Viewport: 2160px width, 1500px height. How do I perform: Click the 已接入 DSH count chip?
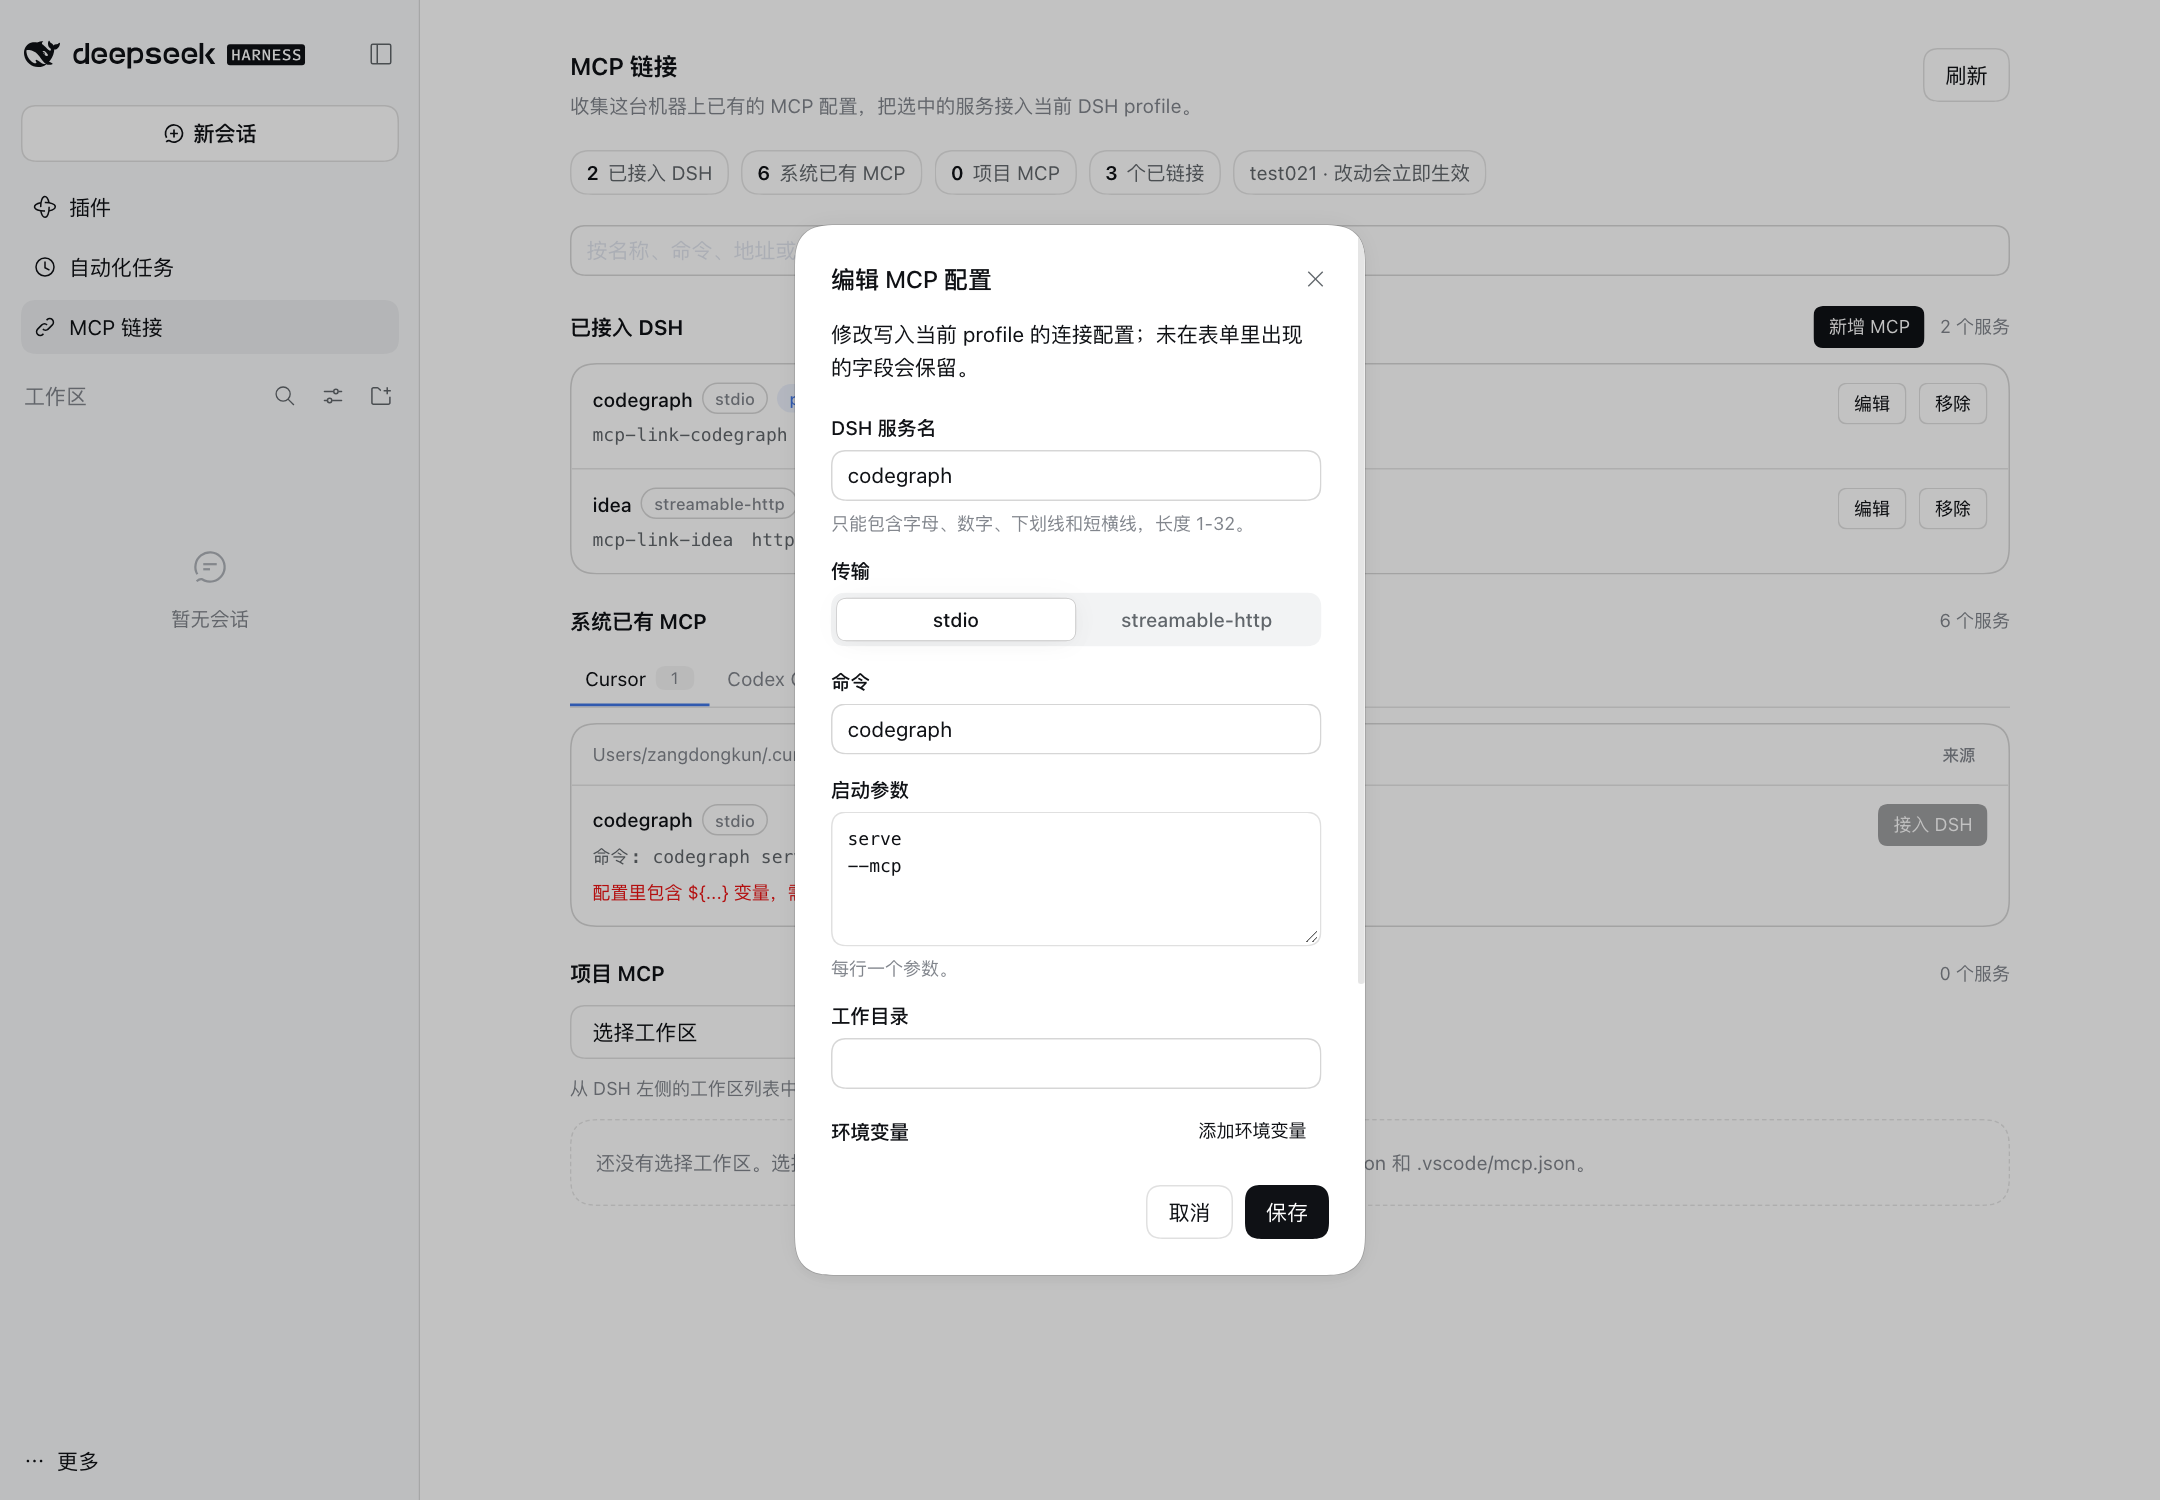pos(649,173)
